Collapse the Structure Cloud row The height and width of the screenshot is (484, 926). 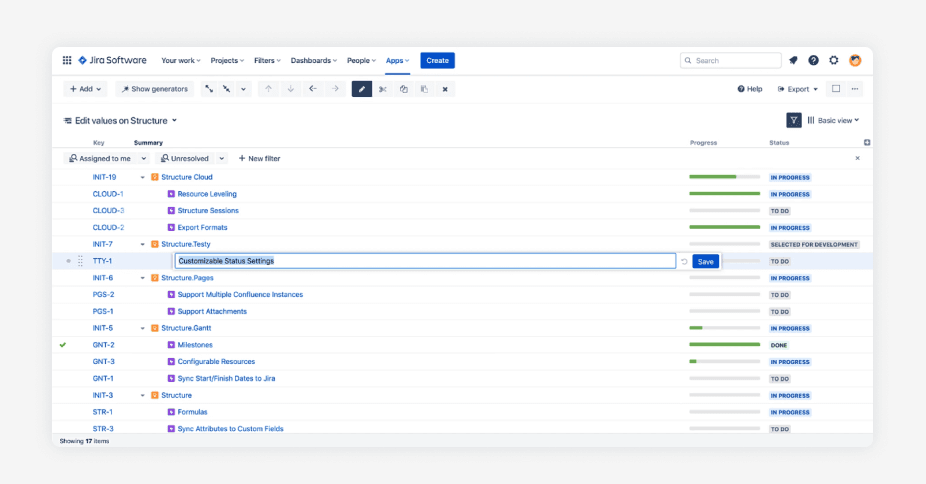[142, 177]
